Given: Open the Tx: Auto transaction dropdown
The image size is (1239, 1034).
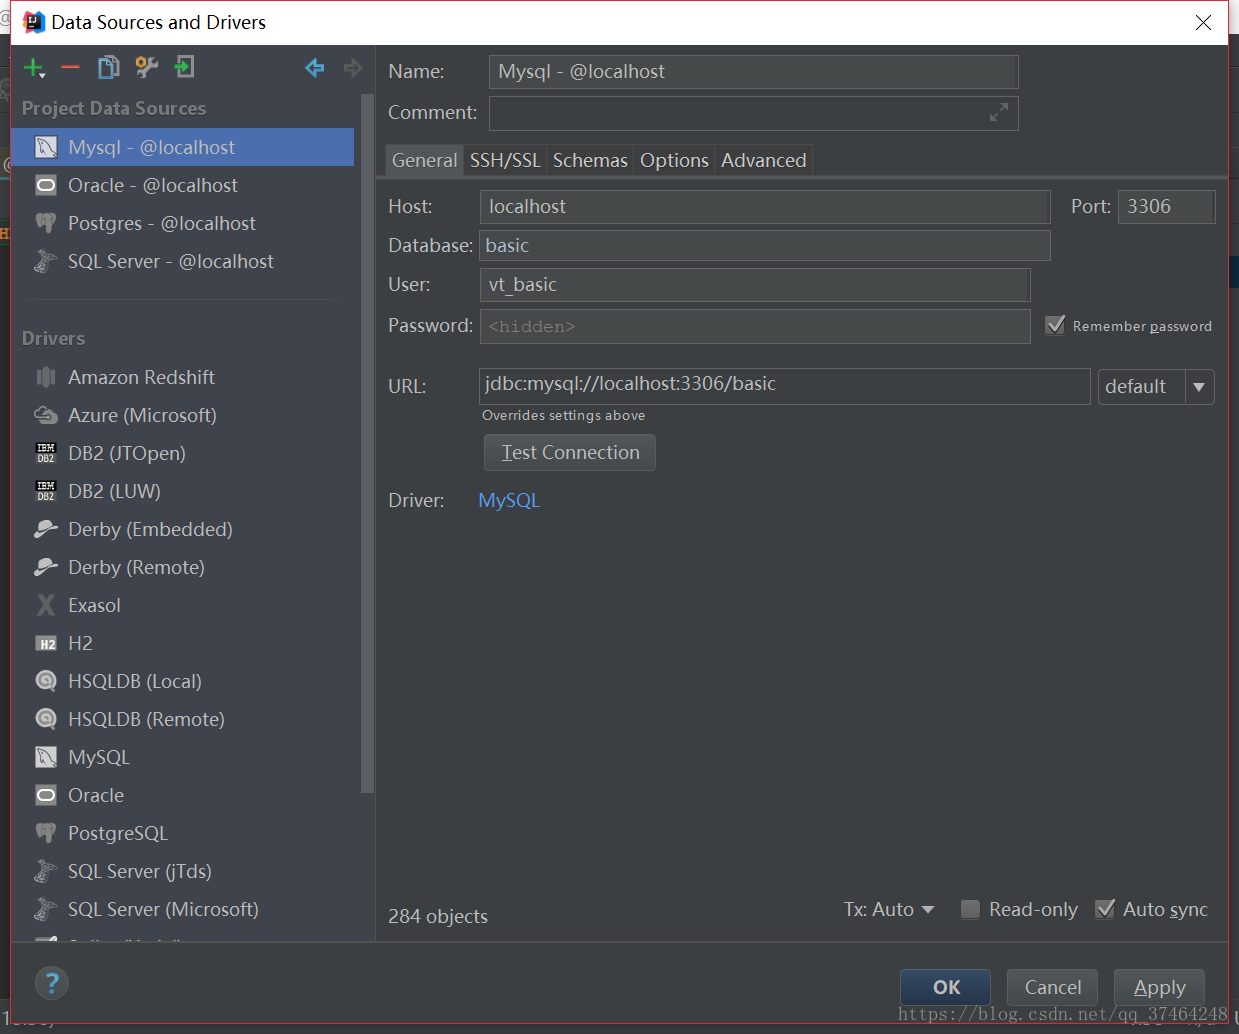Looking at the screenshot, I should (889, 909).
